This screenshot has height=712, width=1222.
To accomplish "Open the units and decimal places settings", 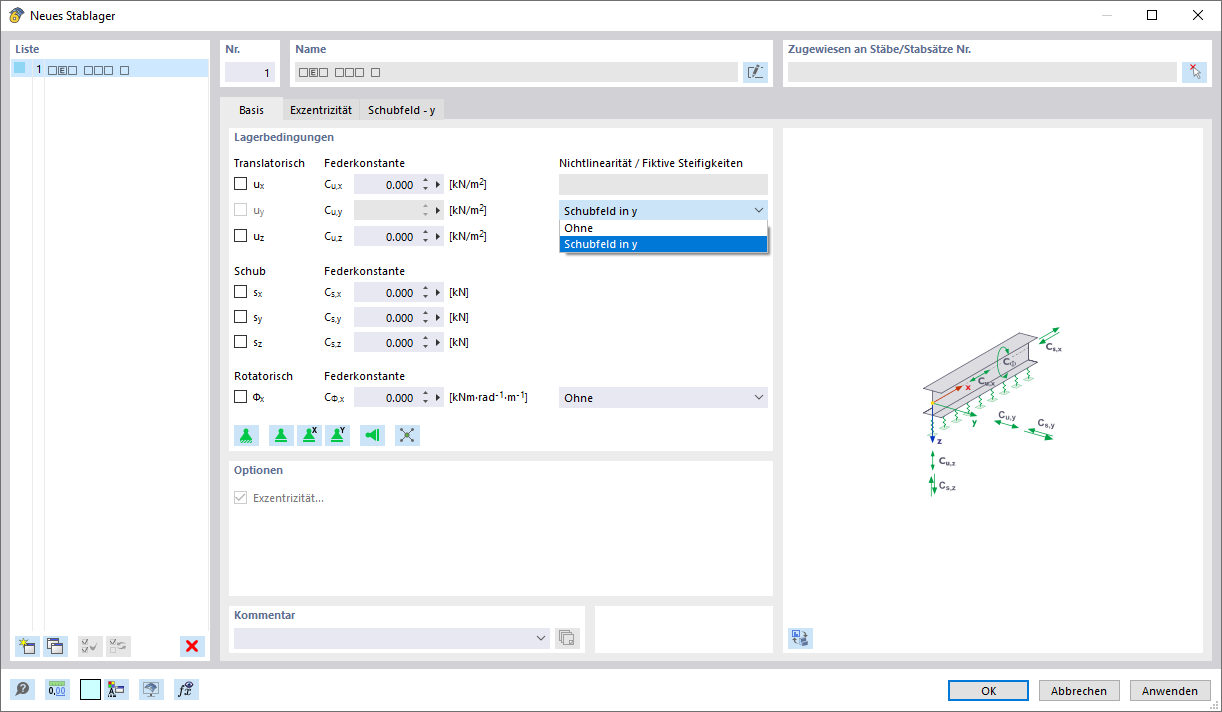I will click(57, 689).
